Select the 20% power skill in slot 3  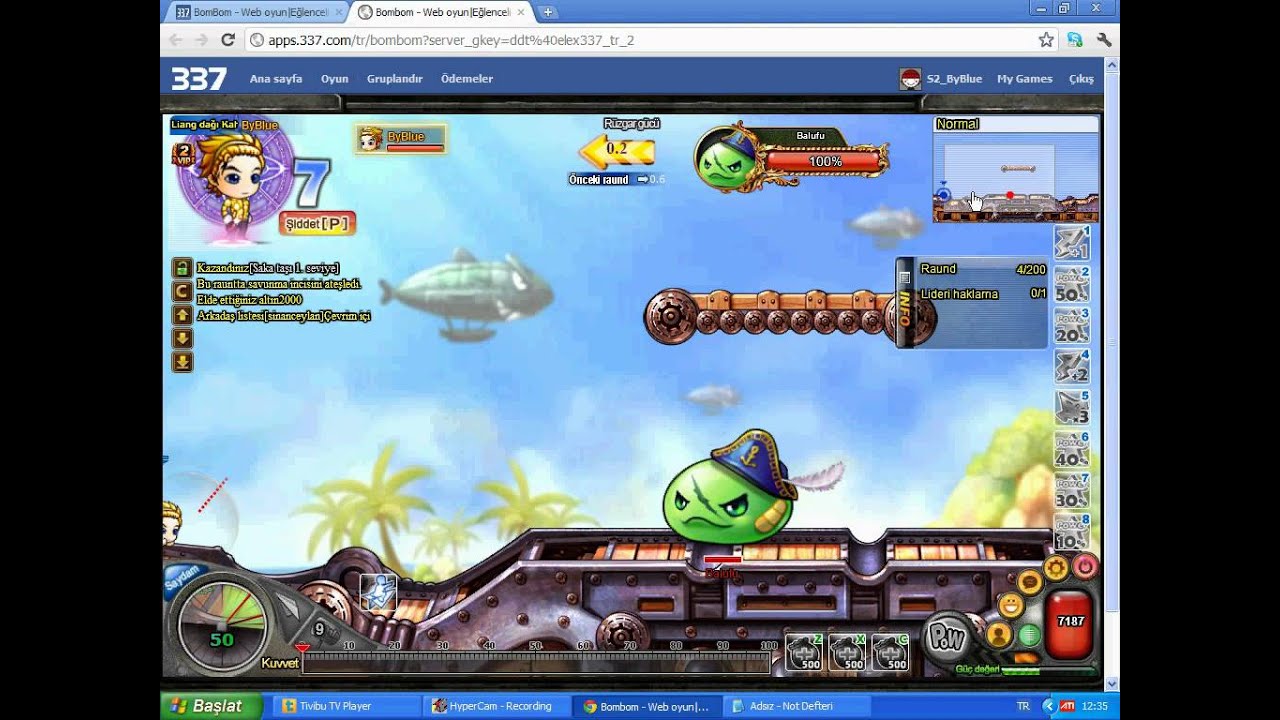pos(1072,325)
